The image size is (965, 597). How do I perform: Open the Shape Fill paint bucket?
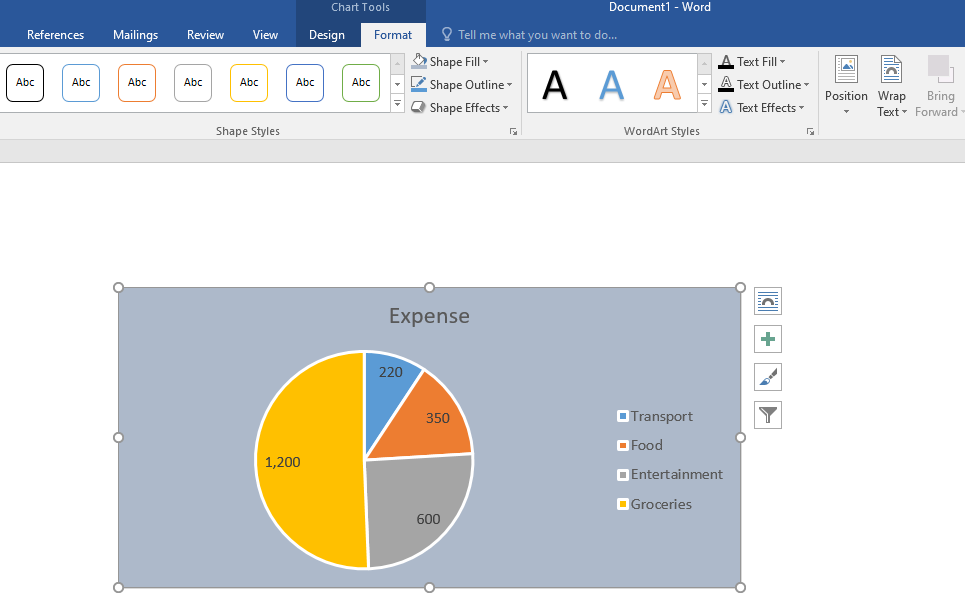click(419, 61)
